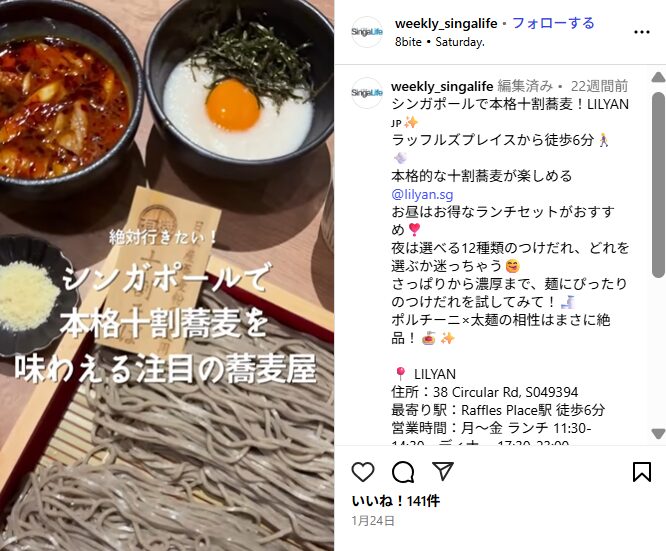666x551 pixels.
Task: Save the post with the bookmark icon
Action: 642,472
